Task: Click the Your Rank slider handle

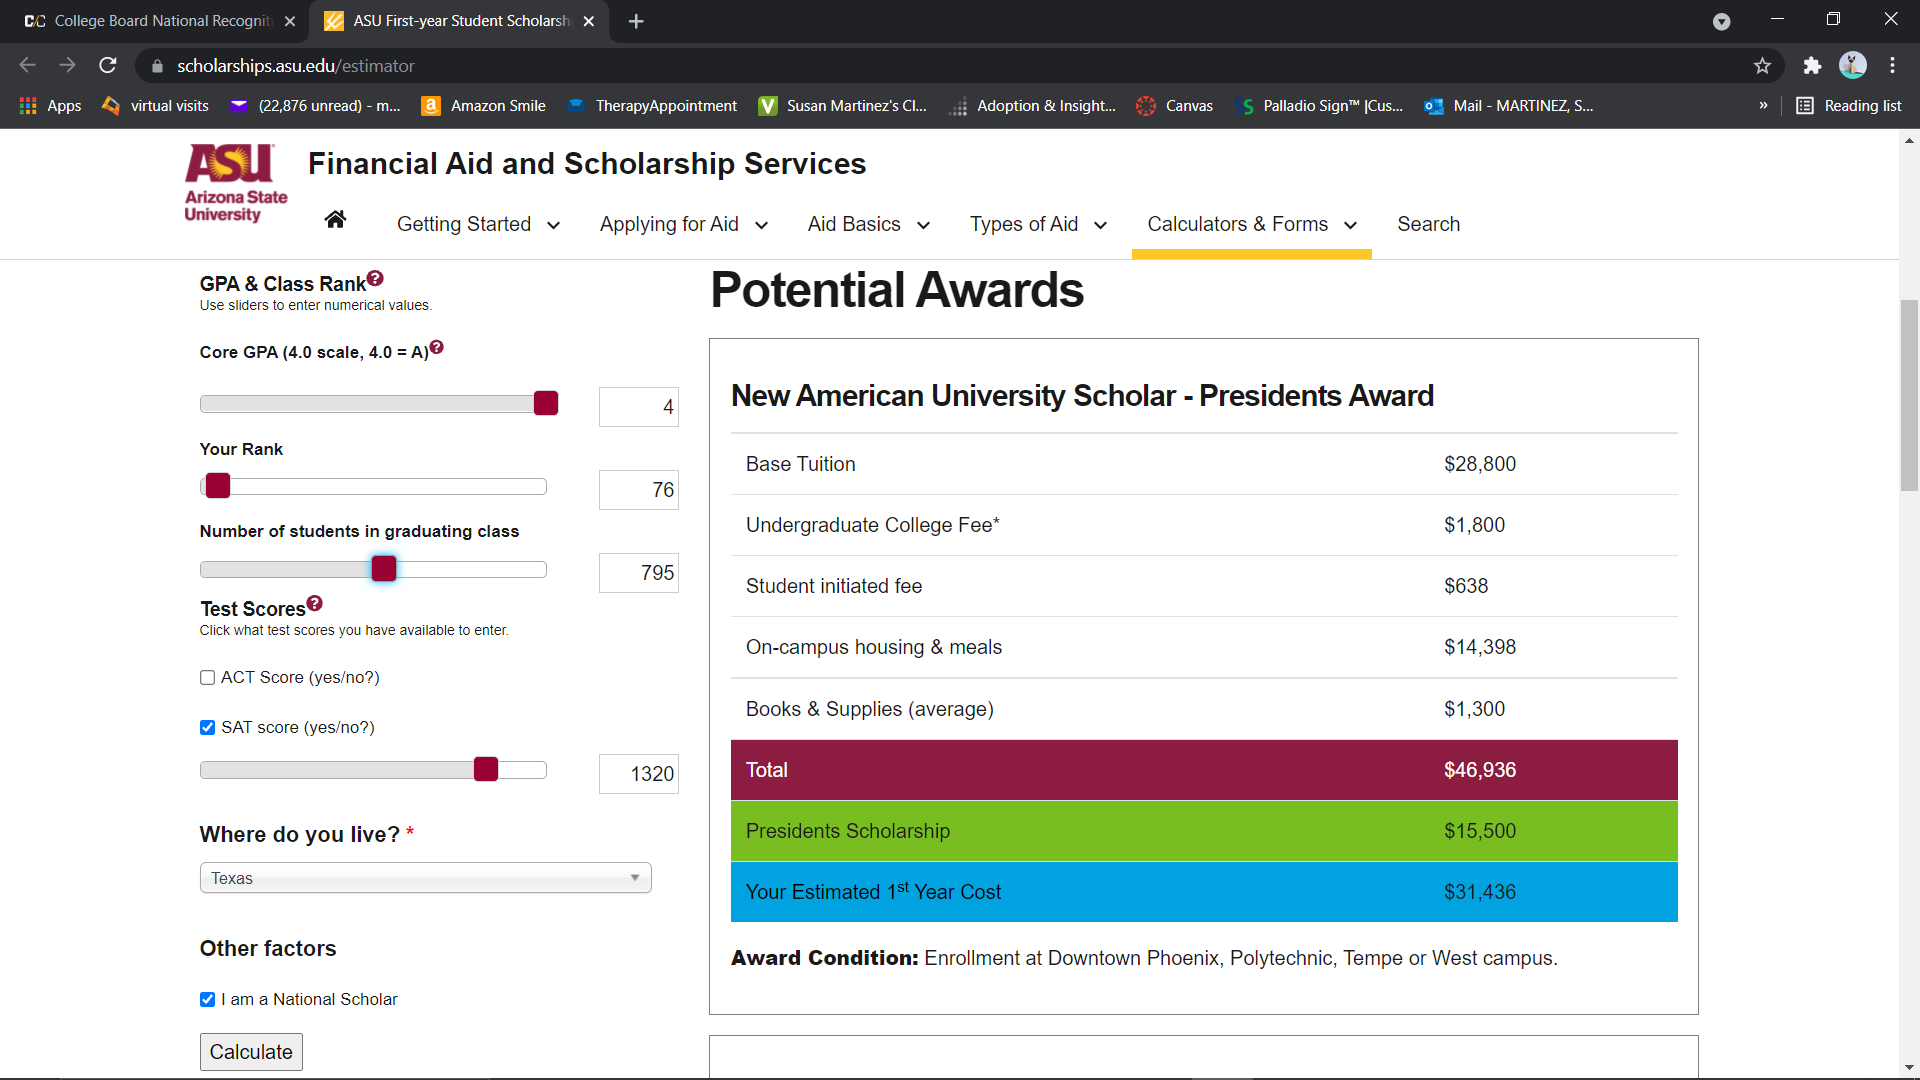Action: pyautogui.click(x=218, y=487)
